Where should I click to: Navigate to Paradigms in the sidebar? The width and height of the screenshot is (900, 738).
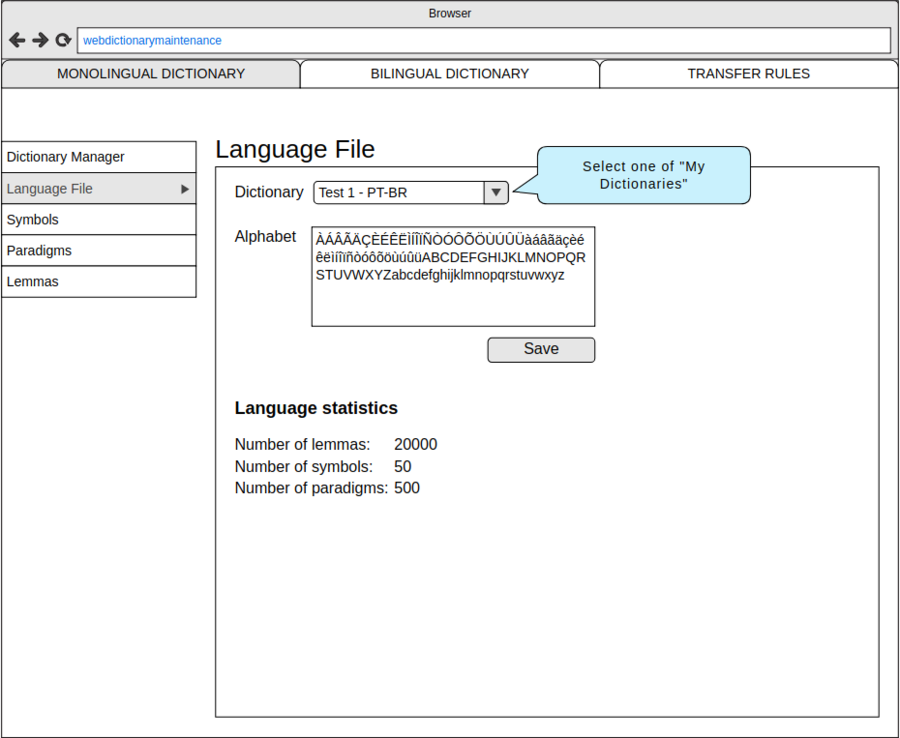click(99, 251)
